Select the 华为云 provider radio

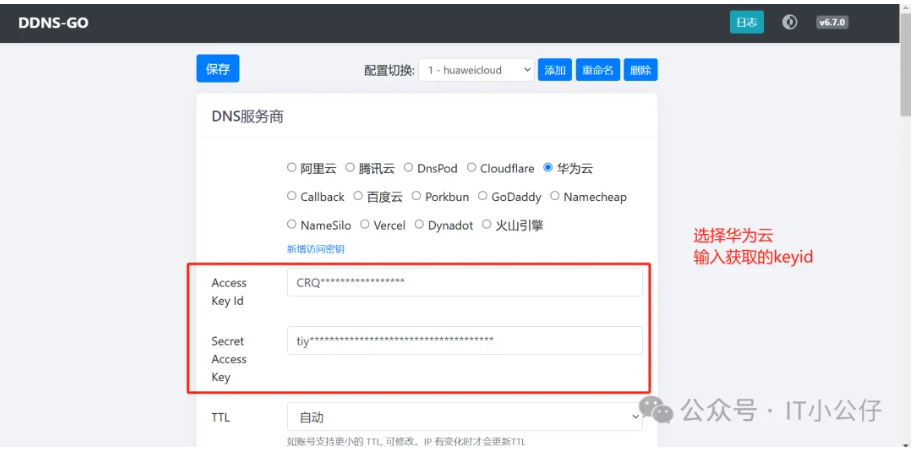click(x=548, y=168)
